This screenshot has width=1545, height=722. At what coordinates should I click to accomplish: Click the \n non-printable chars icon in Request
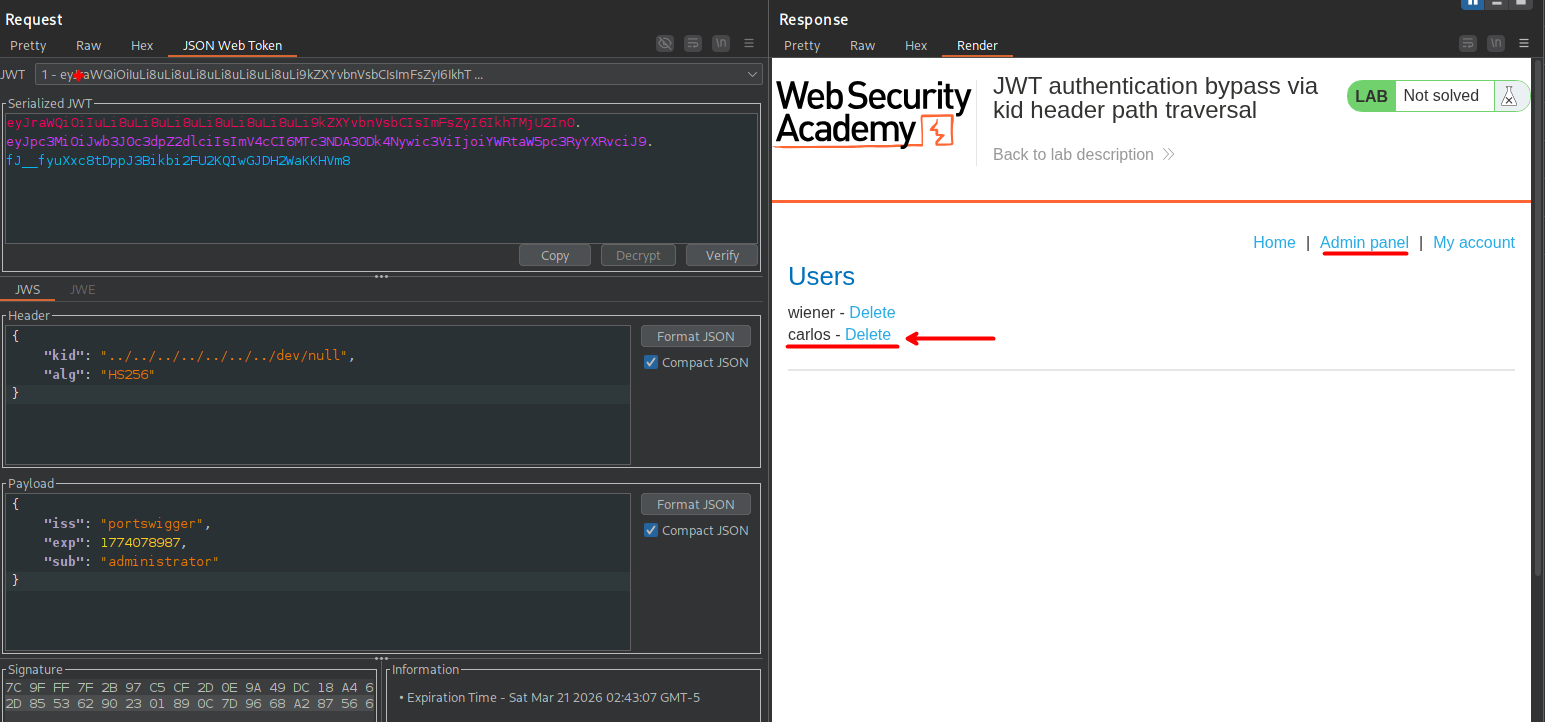[720, 43]
